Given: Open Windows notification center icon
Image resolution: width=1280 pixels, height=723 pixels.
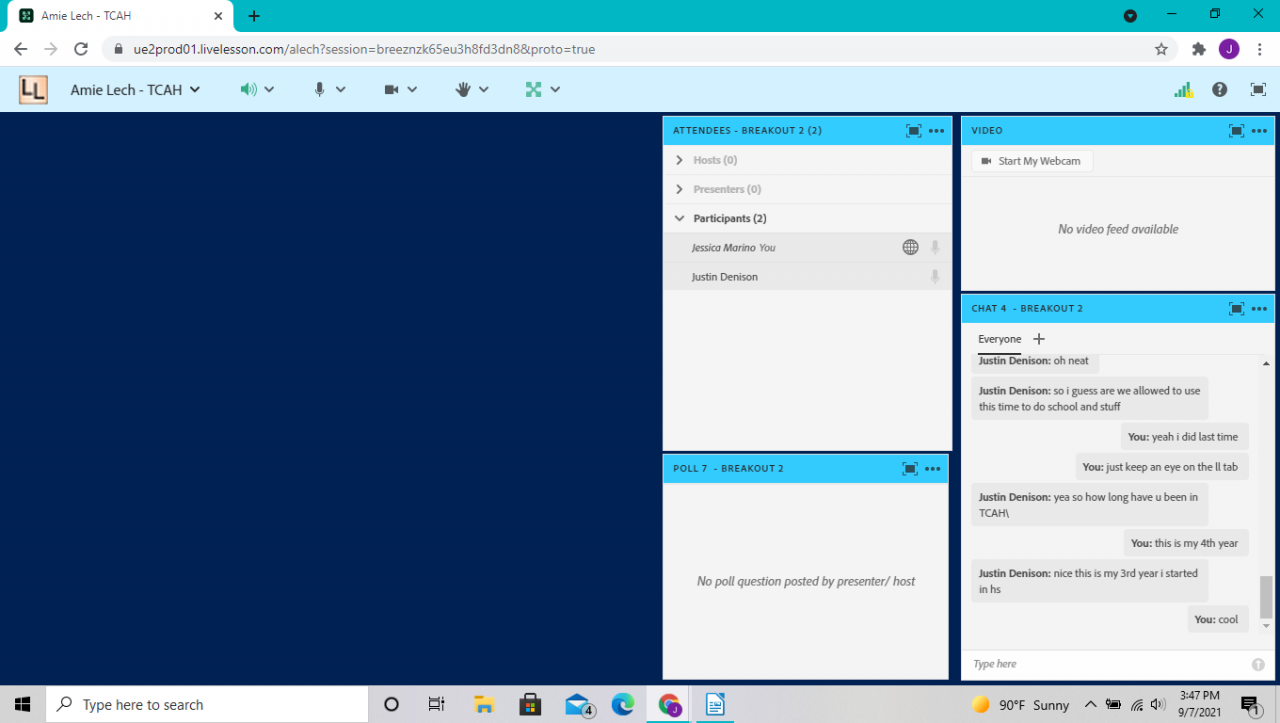Looking at the screenshot, I should 1250,705.
